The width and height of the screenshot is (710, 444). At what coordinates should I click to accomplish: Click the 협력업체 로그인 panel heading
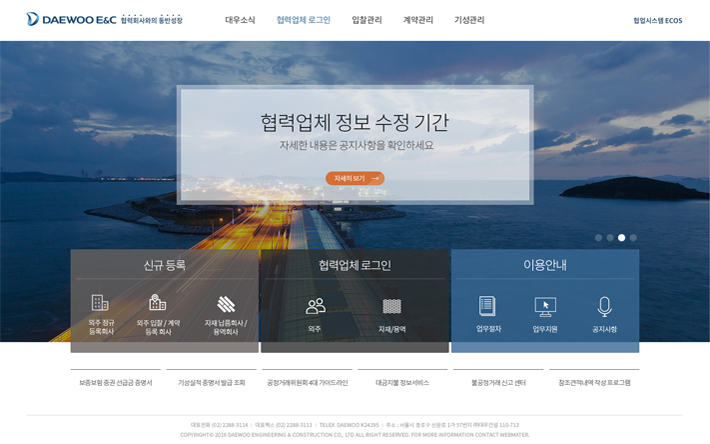[355, 265]
